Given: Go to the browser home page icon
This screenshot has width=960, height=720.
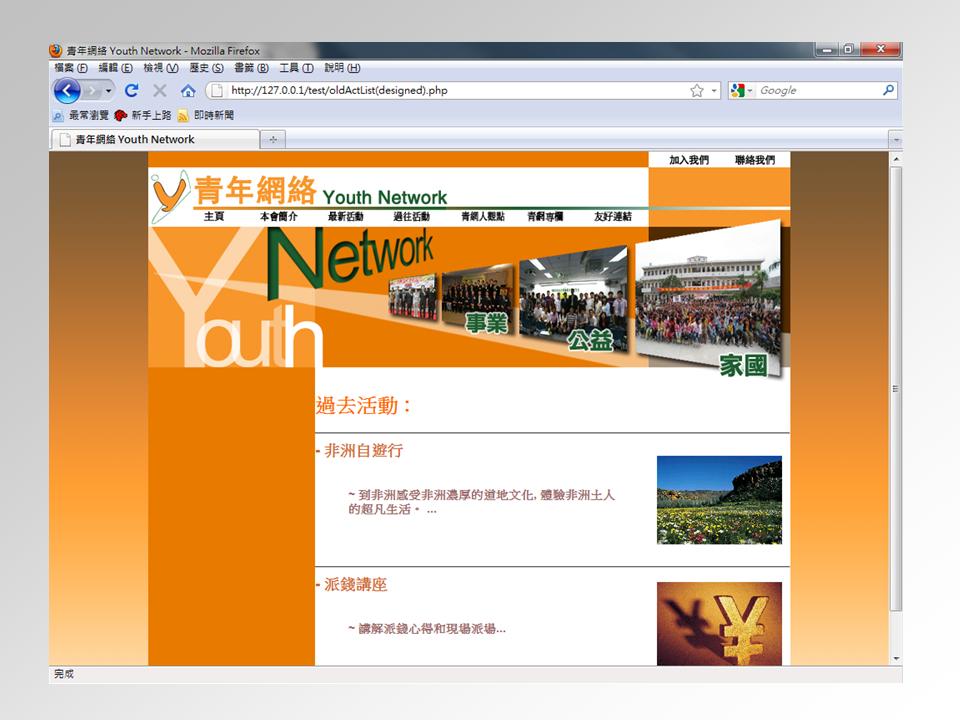Looking at the screenshot, I should click(188, 91).
